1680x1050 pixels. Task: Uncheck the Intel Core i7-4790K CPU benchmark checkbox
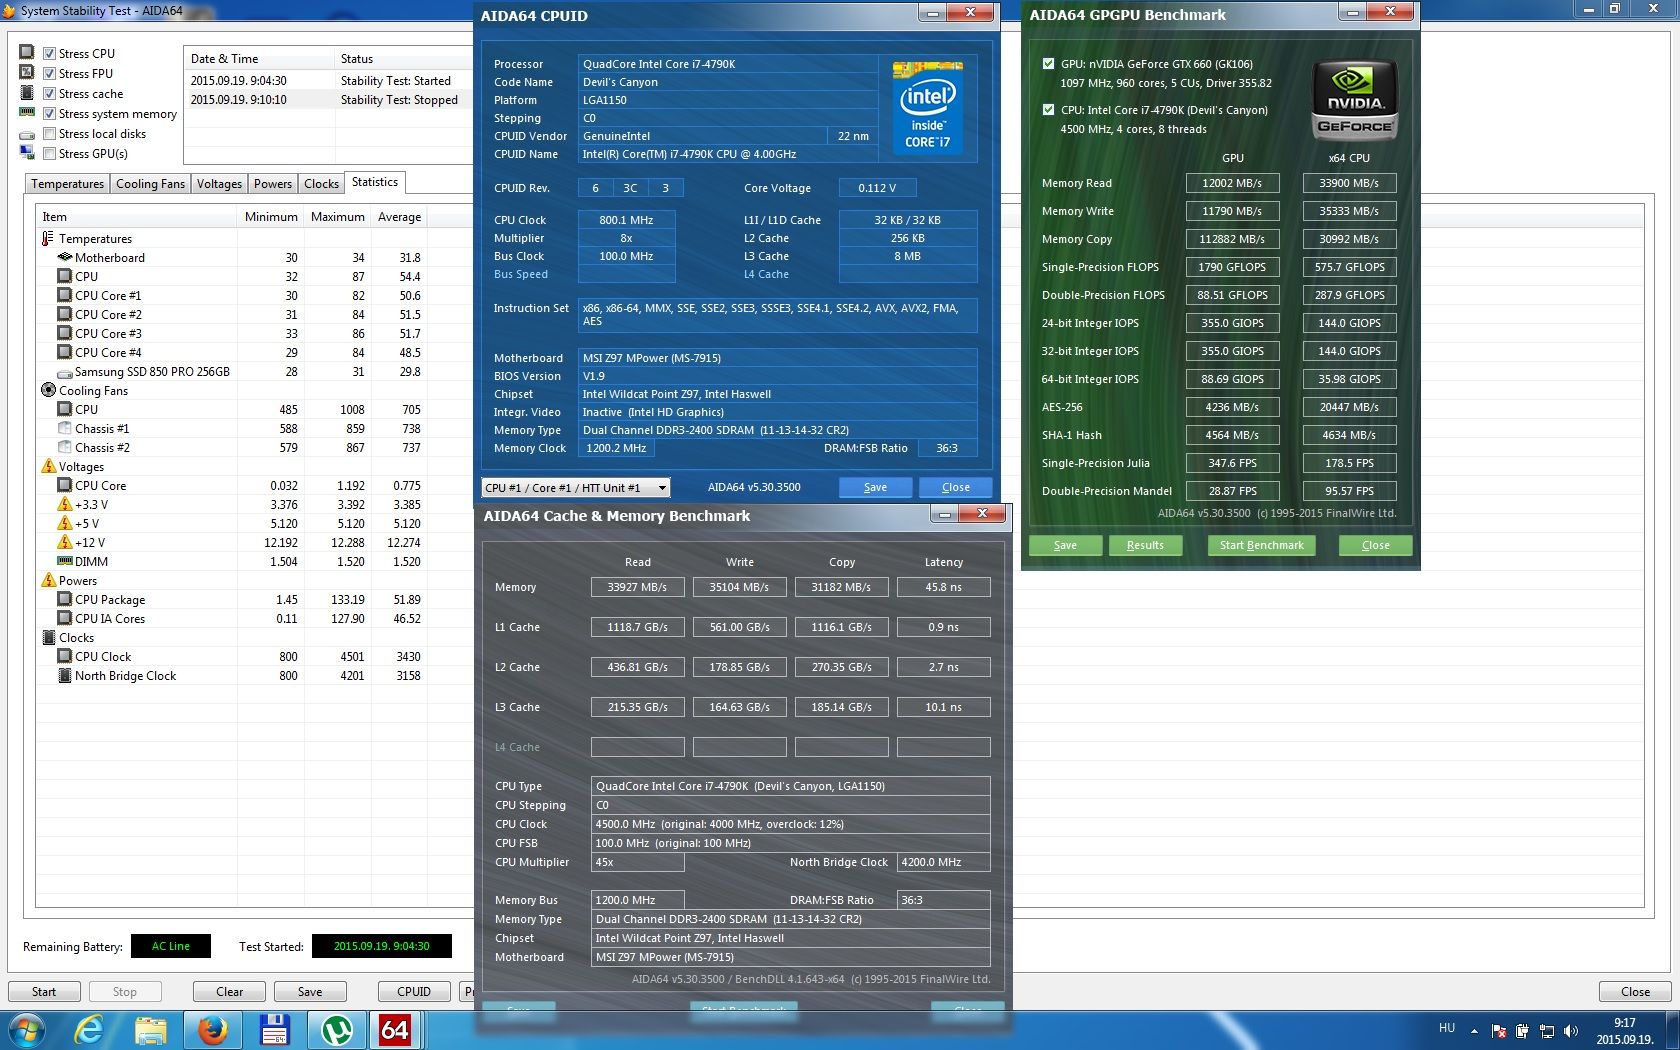[x=1048, y=110]
